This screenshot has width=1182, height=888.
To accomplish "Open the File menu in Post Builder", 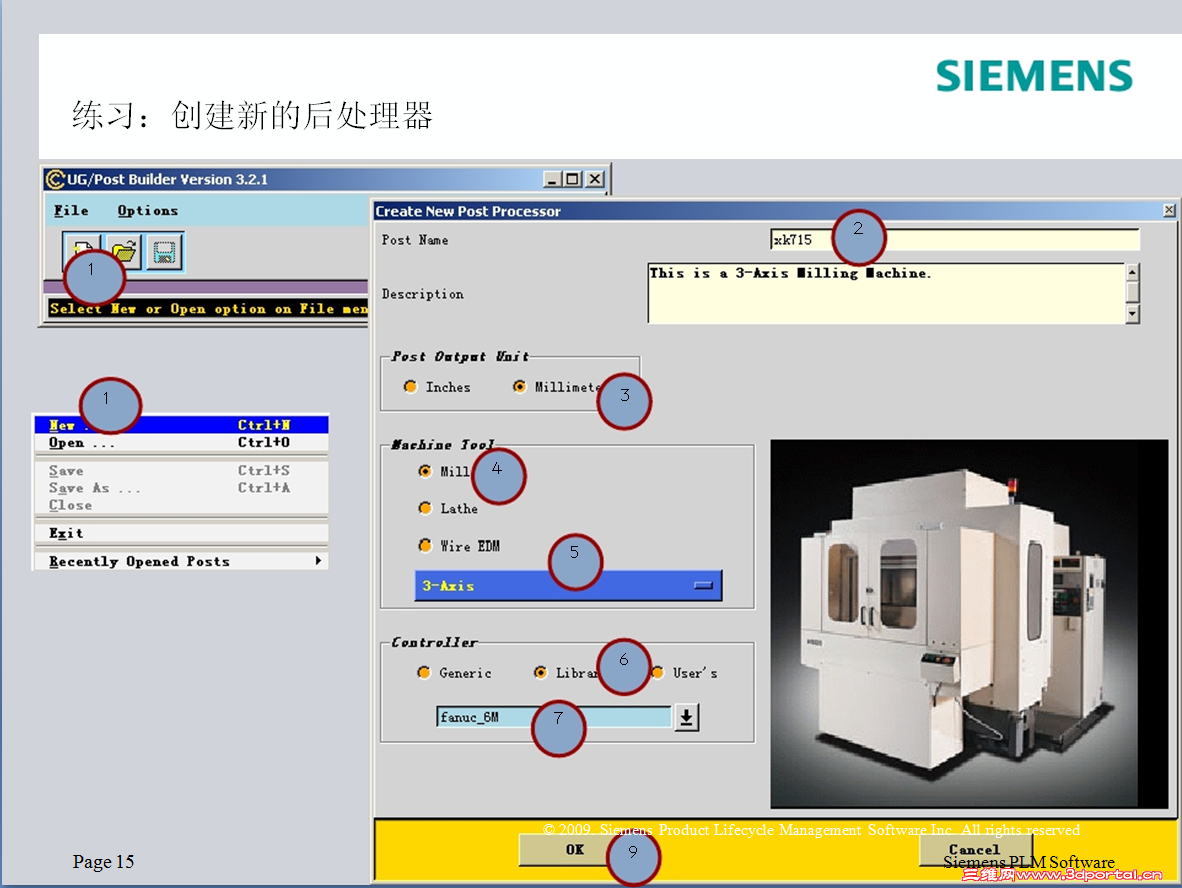I will (x=71, y=210).
